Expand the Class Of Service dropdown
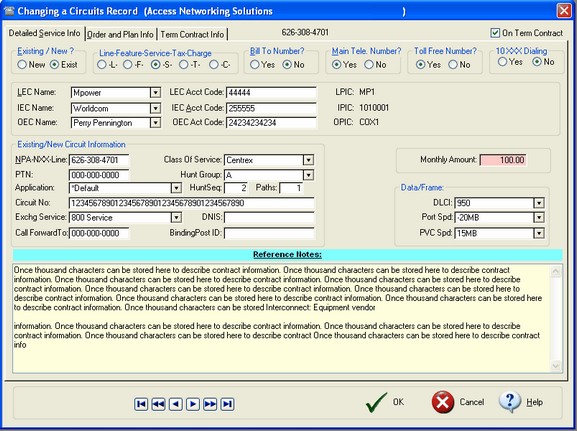This screenshot has width=577, height=431. click(308, 160)
